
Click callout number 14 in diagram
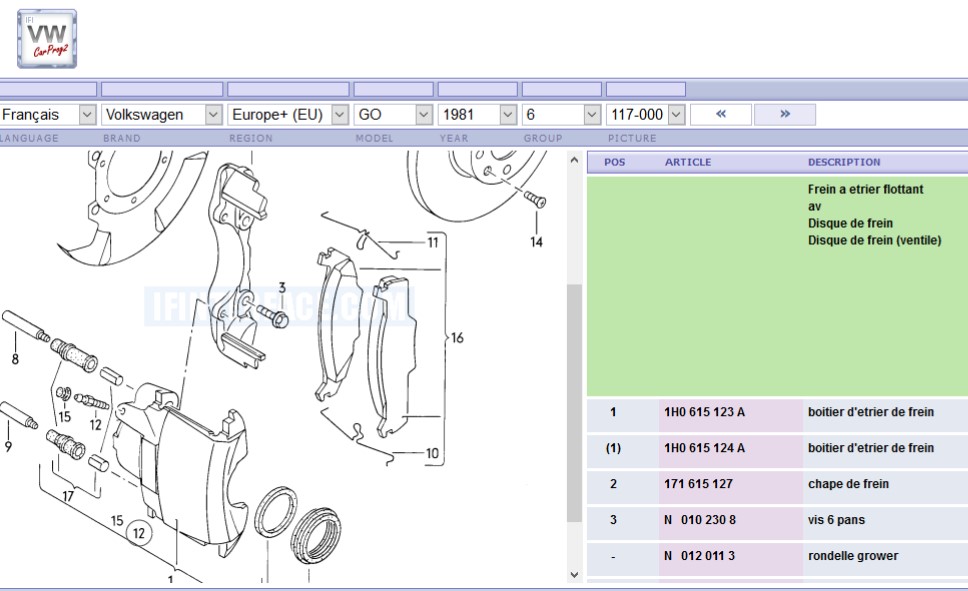536,242
